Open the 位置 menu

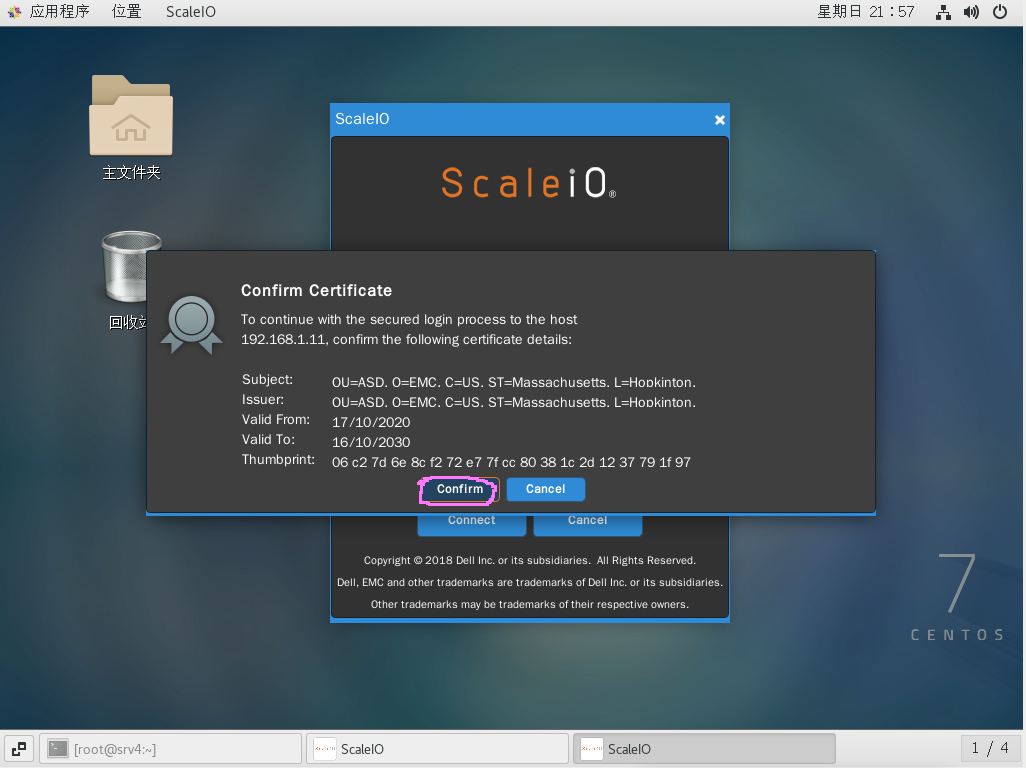[x=126, y=12]
